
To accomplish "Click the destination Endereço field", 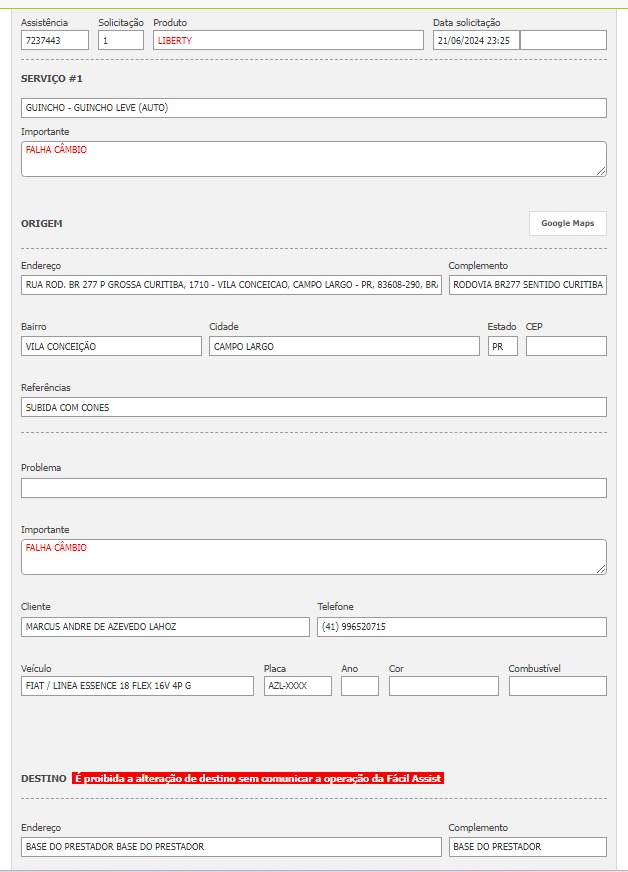I will coord(231,847).
